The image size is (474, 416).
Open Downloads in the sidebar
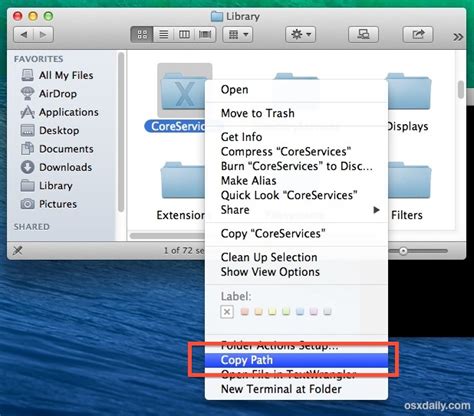56,167
